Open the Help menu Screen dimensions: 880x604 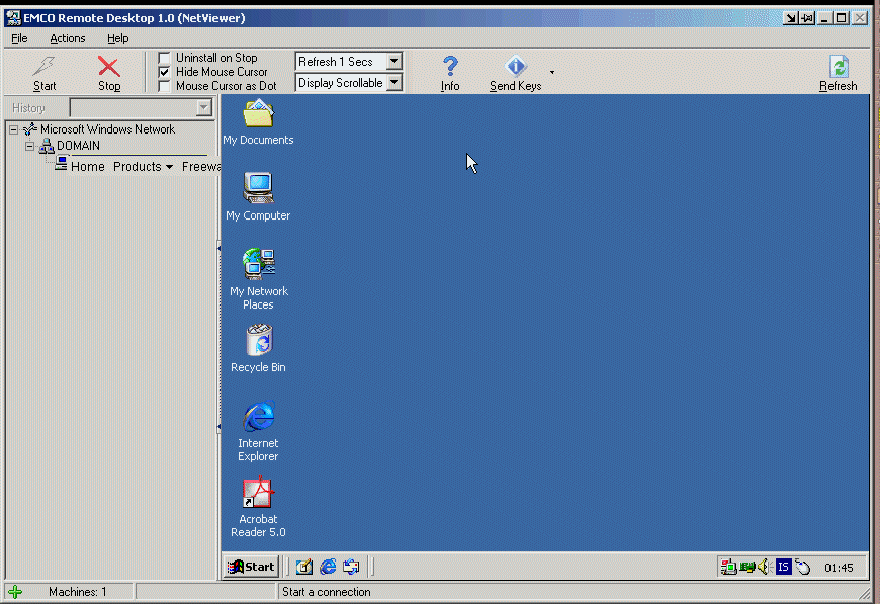coord(117,38)
